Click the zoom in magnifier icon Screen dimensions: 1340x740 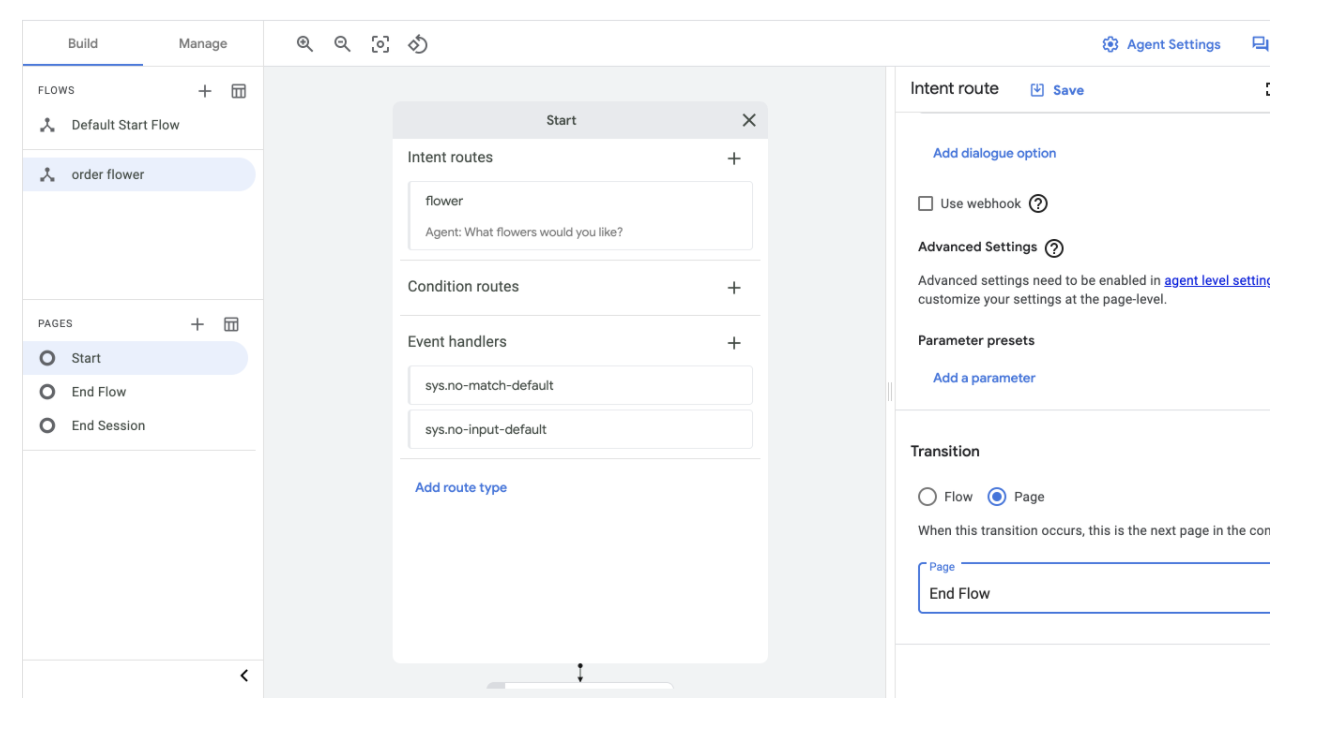click(305, 44)
